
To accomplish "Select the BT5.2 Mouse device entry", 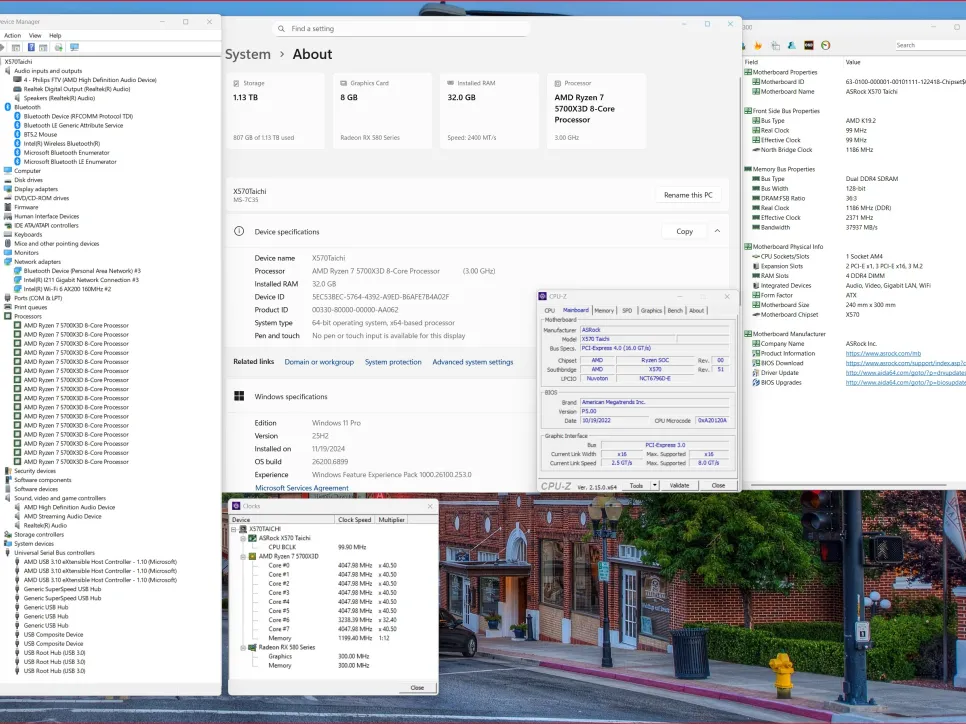I will (40, 134).
